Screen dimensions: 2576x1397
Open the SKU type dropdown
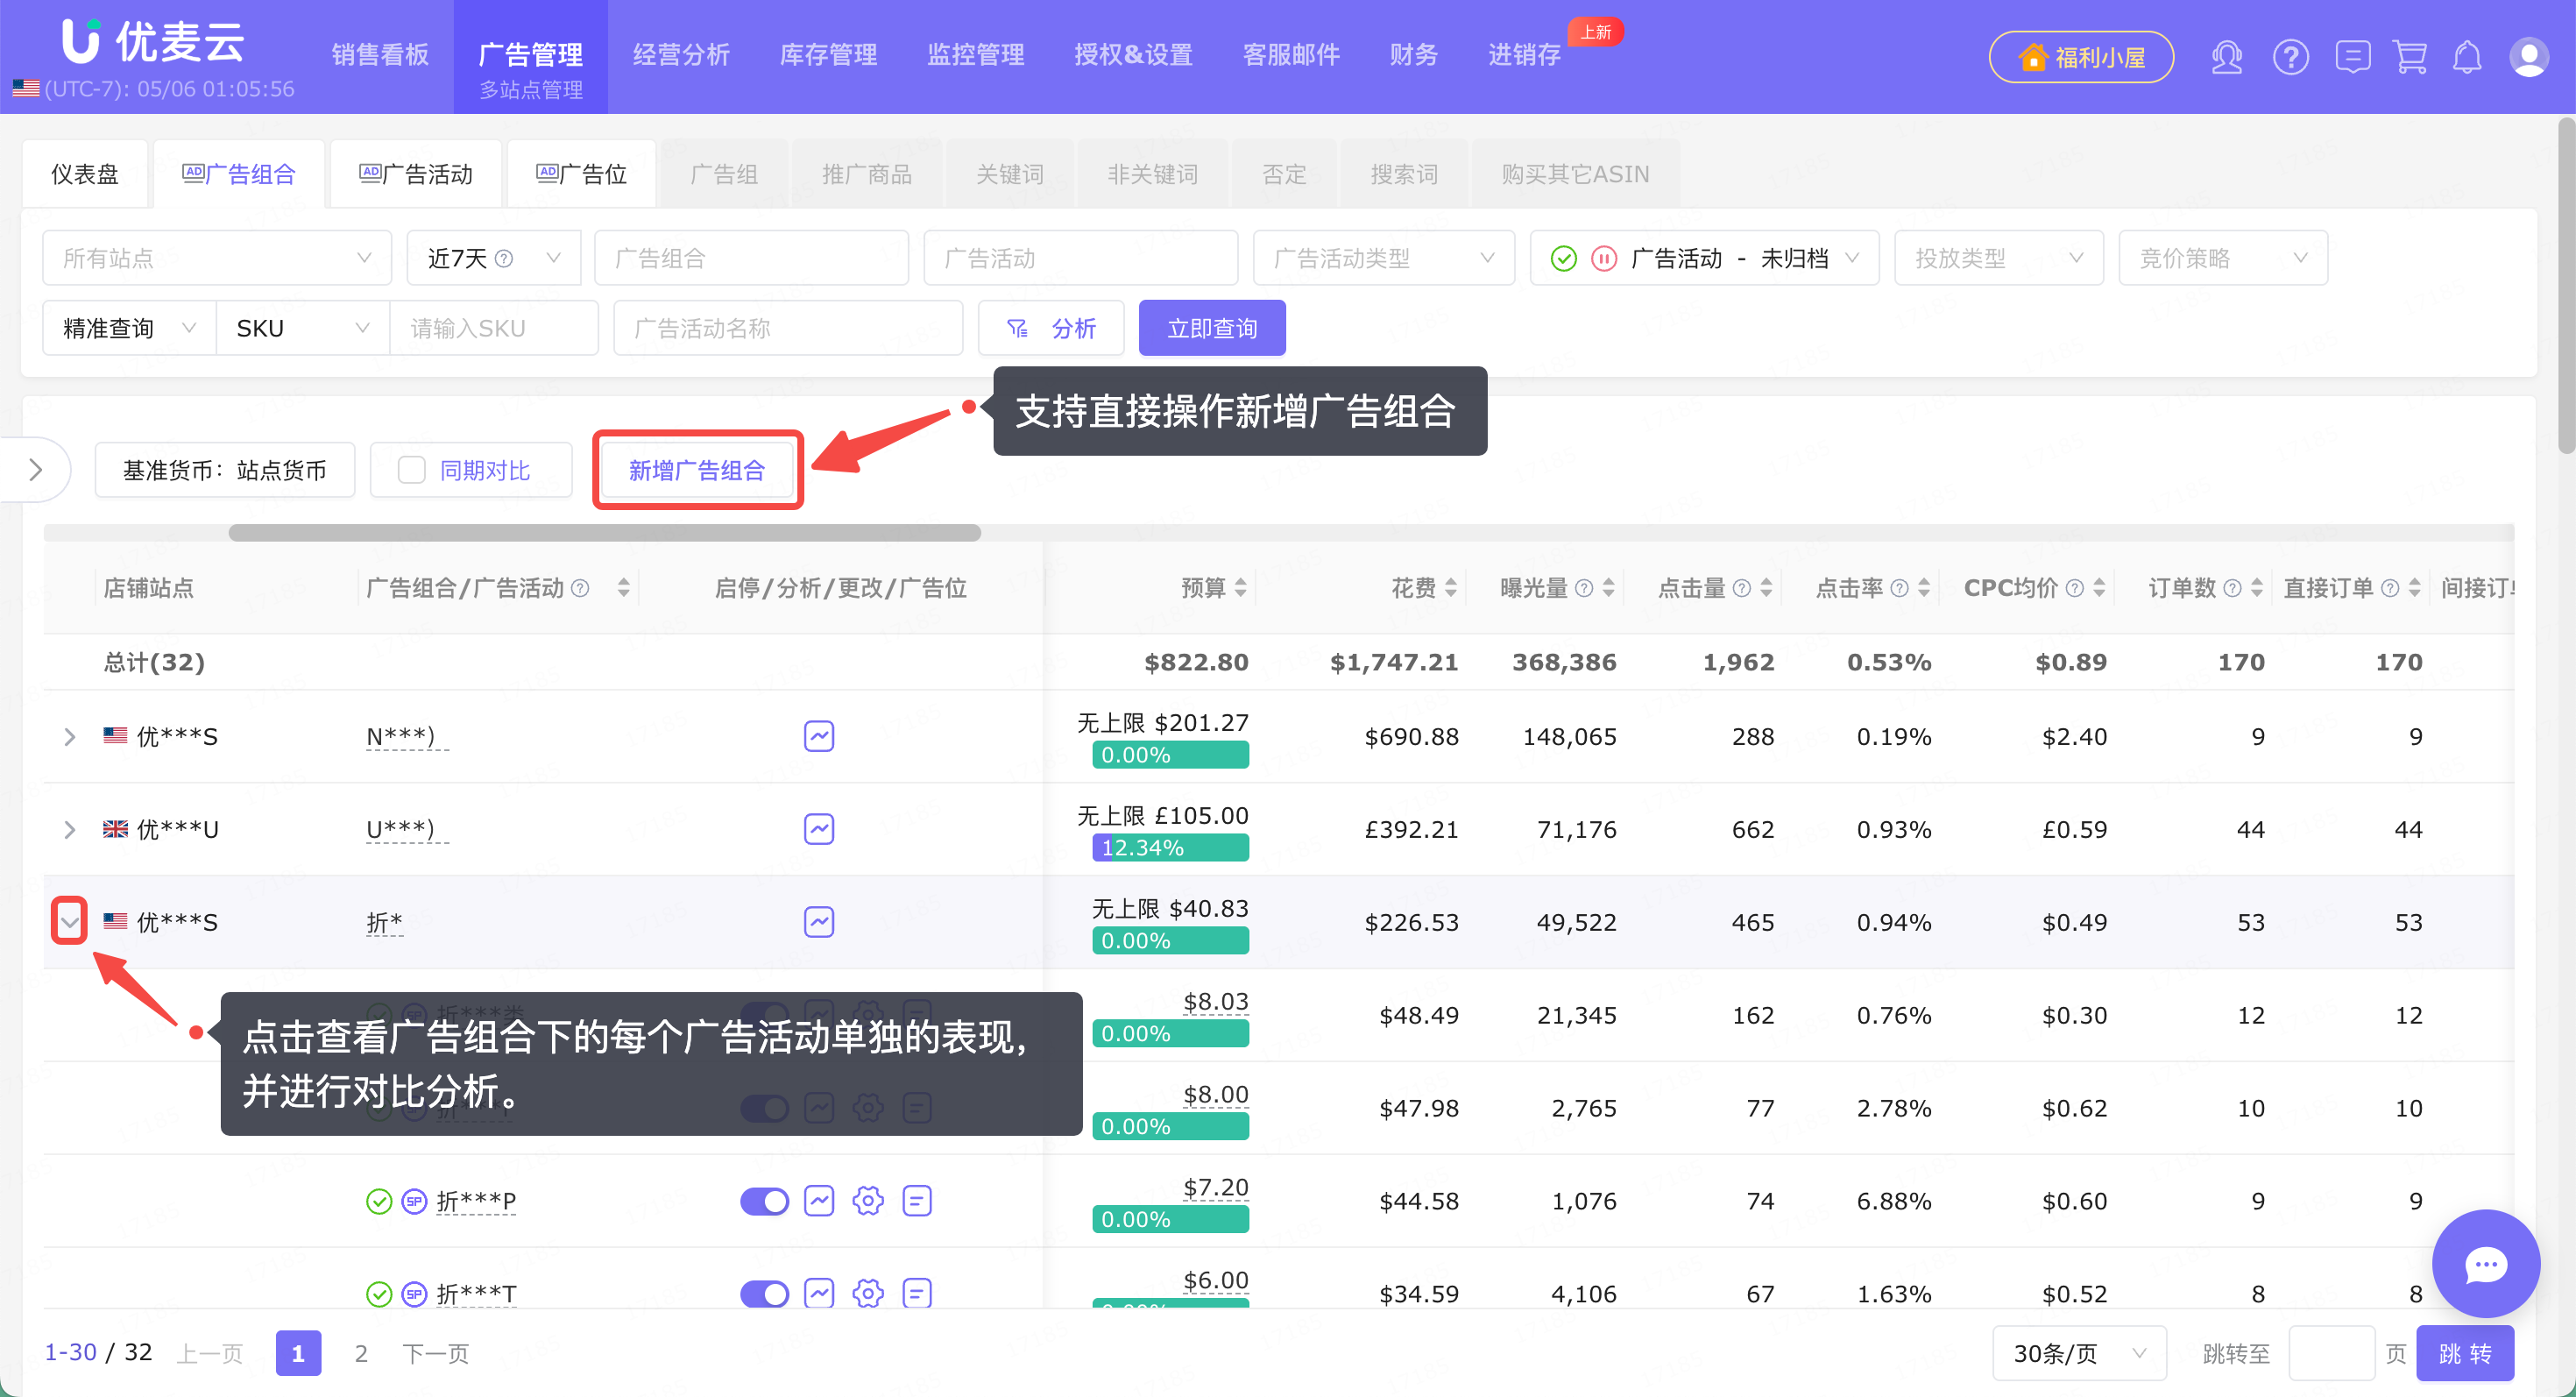[x=302, y=328]
